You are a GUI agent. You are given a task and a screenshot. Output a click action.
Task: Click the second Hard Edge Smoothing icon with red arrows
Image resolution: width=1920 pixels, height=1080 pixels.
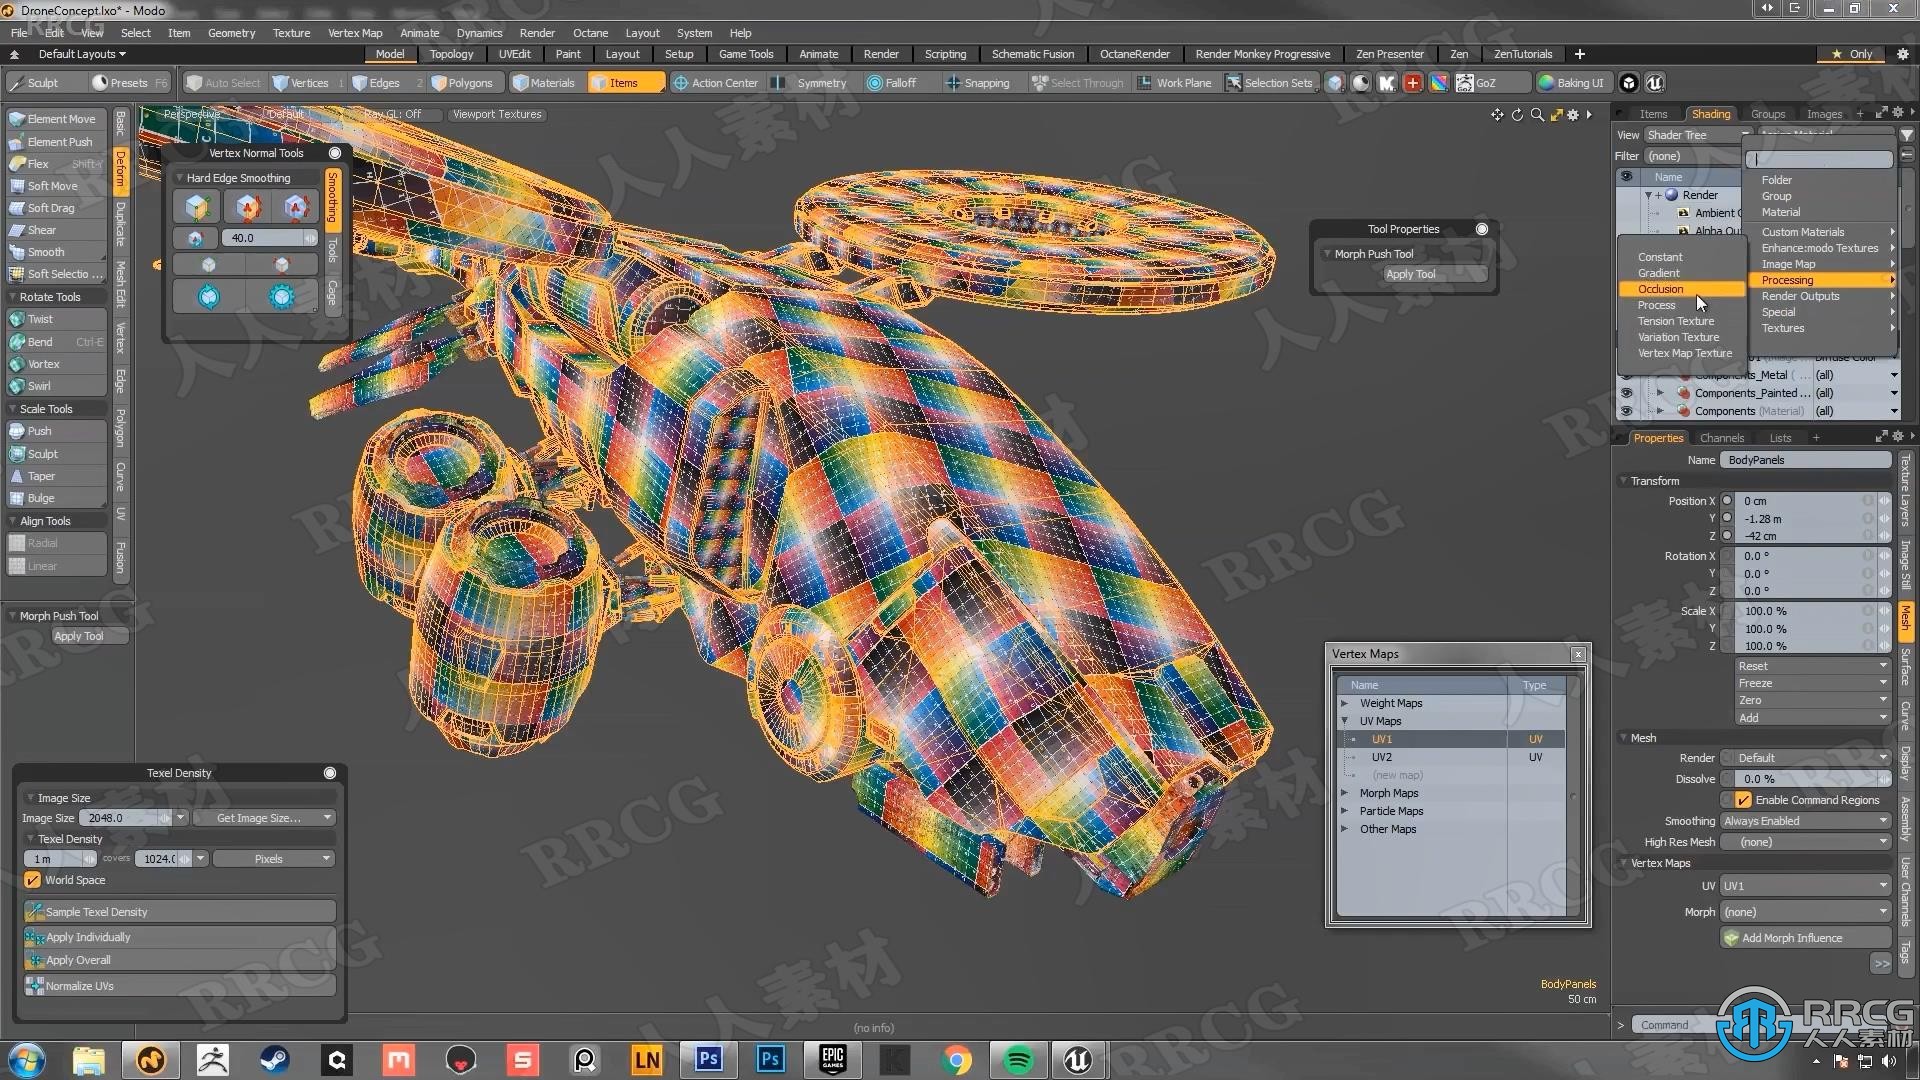(x=247, y=207)
